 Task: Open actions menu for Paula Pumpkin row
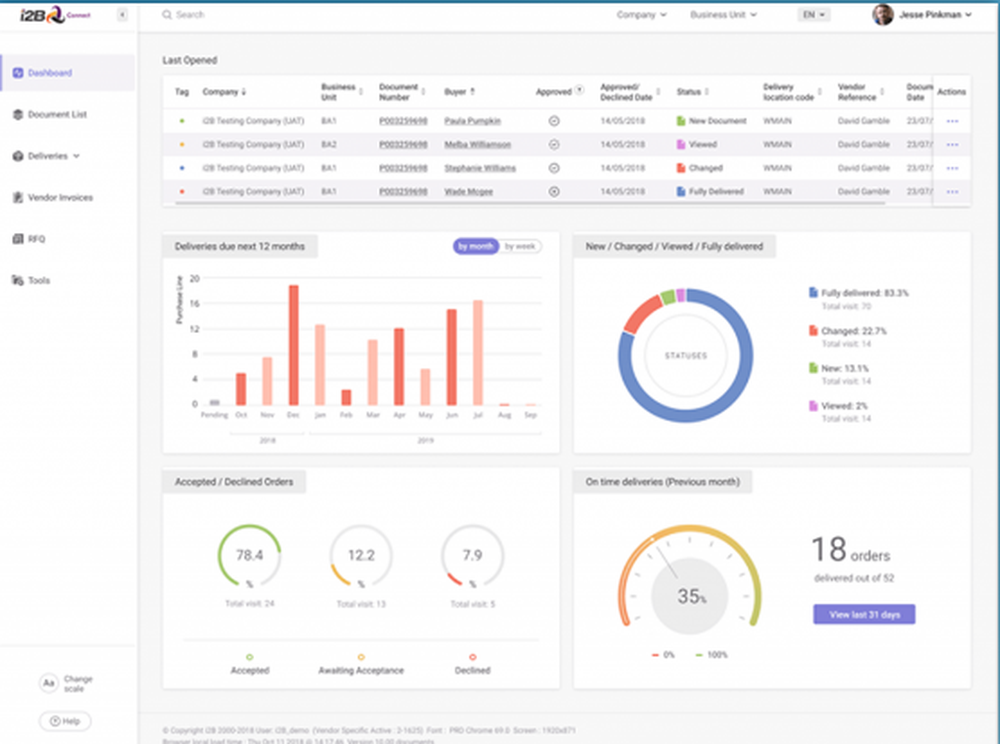pos(952,121)
